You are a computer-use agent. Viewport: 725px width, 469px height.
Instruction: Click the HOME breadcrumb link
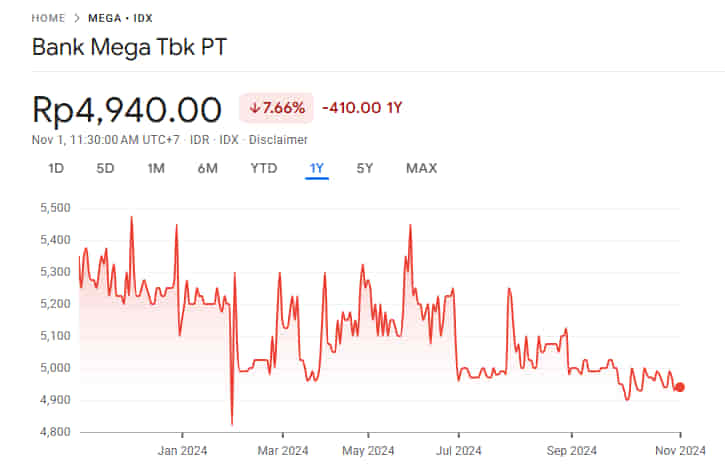[x=48, y=18]
